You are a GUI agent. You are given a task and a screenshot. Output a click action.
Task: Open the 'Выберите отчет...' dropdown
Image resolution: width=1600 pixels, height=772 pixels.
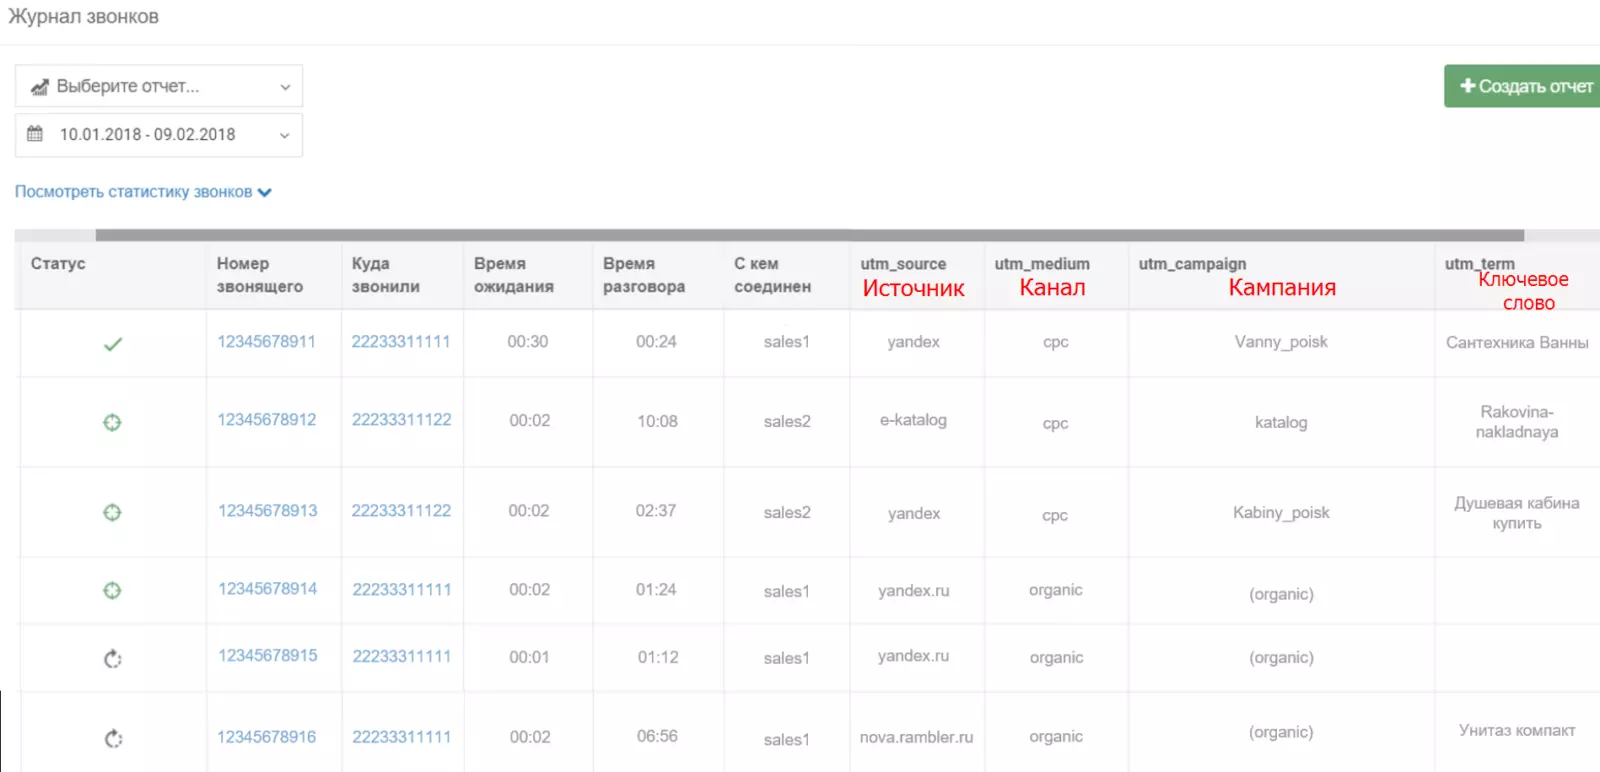(x=159, y=86)
